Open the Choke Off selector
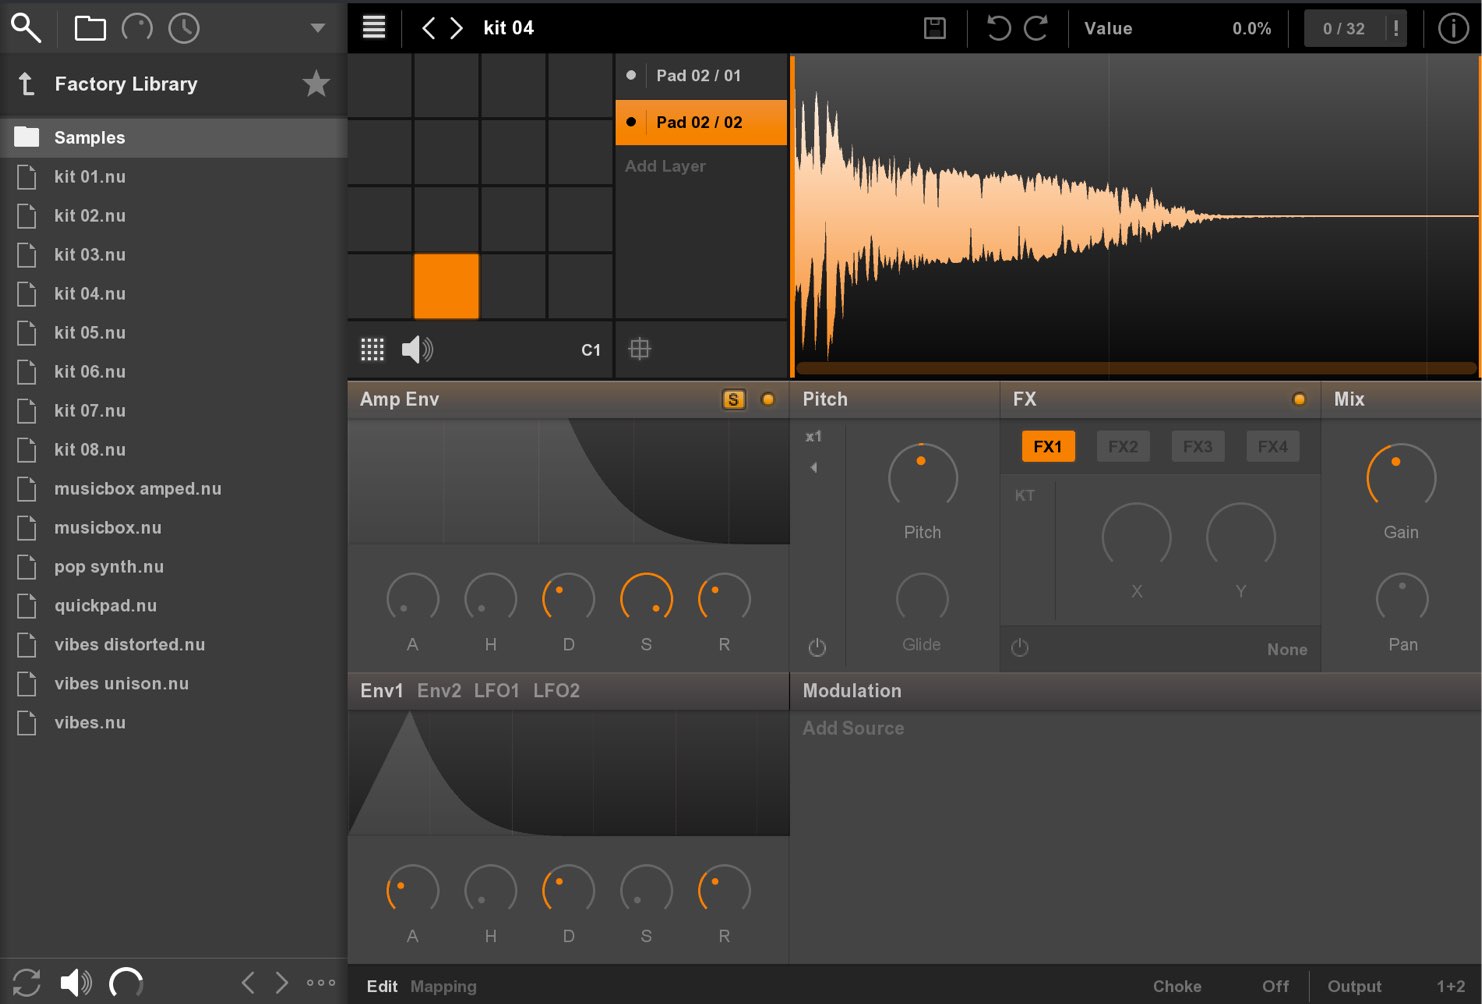The width and height of the screenshot is (1482, 1004). 1275,986
